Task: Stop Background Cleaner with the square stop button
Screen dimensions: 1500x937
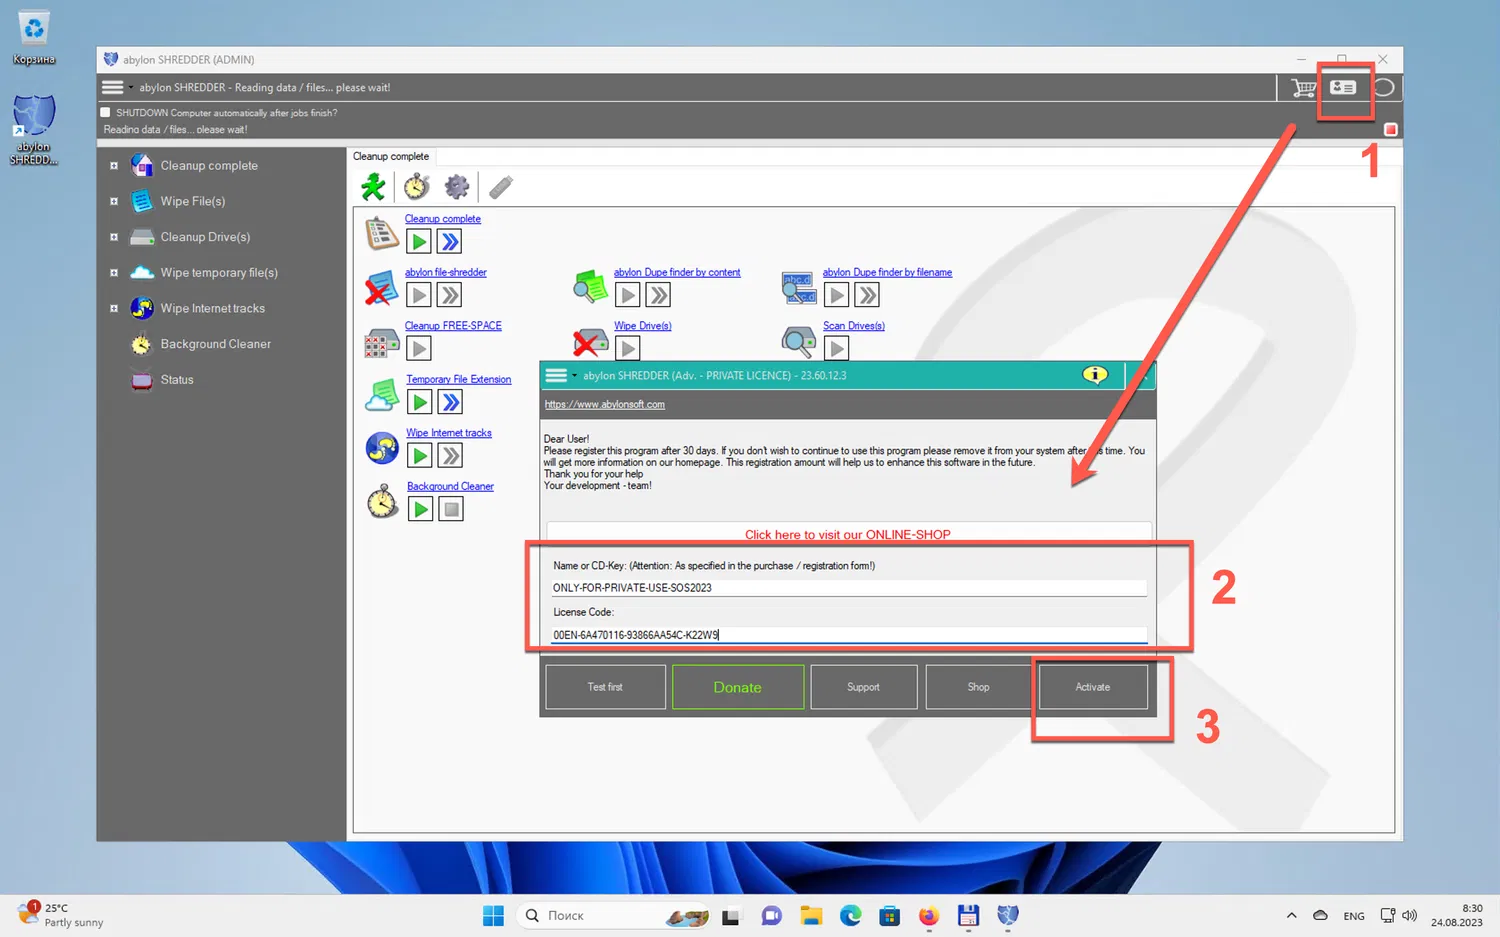Action: click(452, 509)
